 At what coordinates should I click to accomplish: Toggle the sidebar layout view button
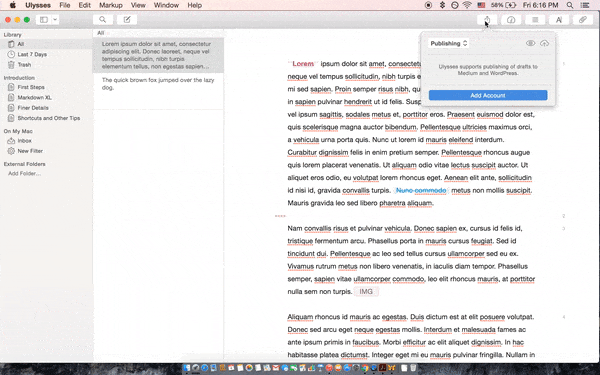click(44, 20)
